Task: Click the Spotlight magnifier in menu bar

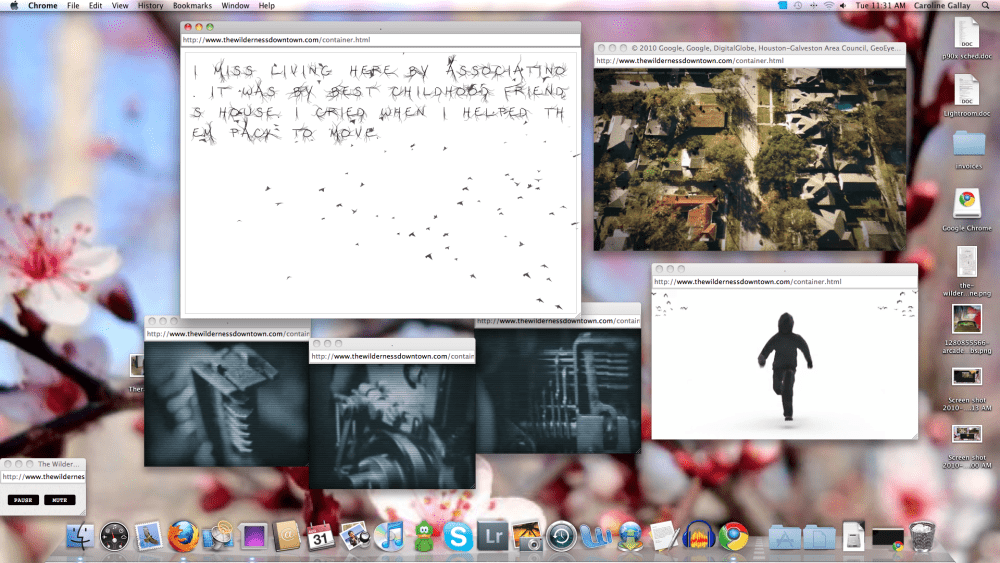Action: 985,6
